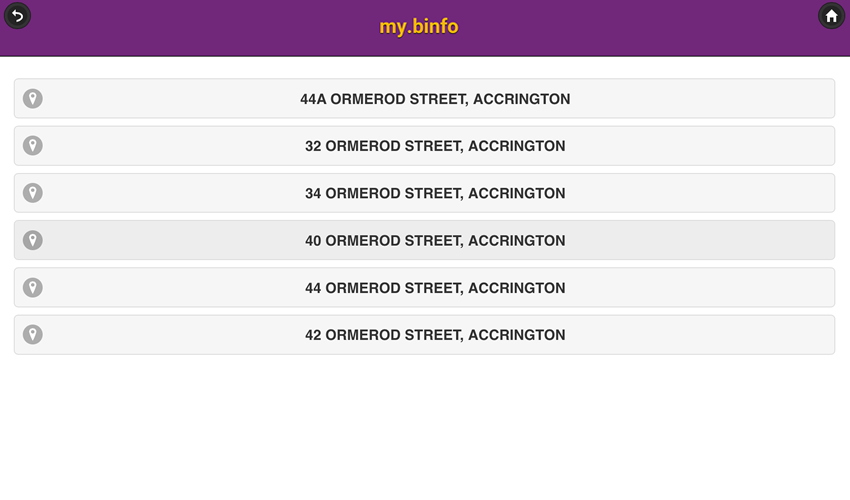Select the location pin beside 42 Ormerod Street
The image size is (850, 500).
[x=33, y=335]
